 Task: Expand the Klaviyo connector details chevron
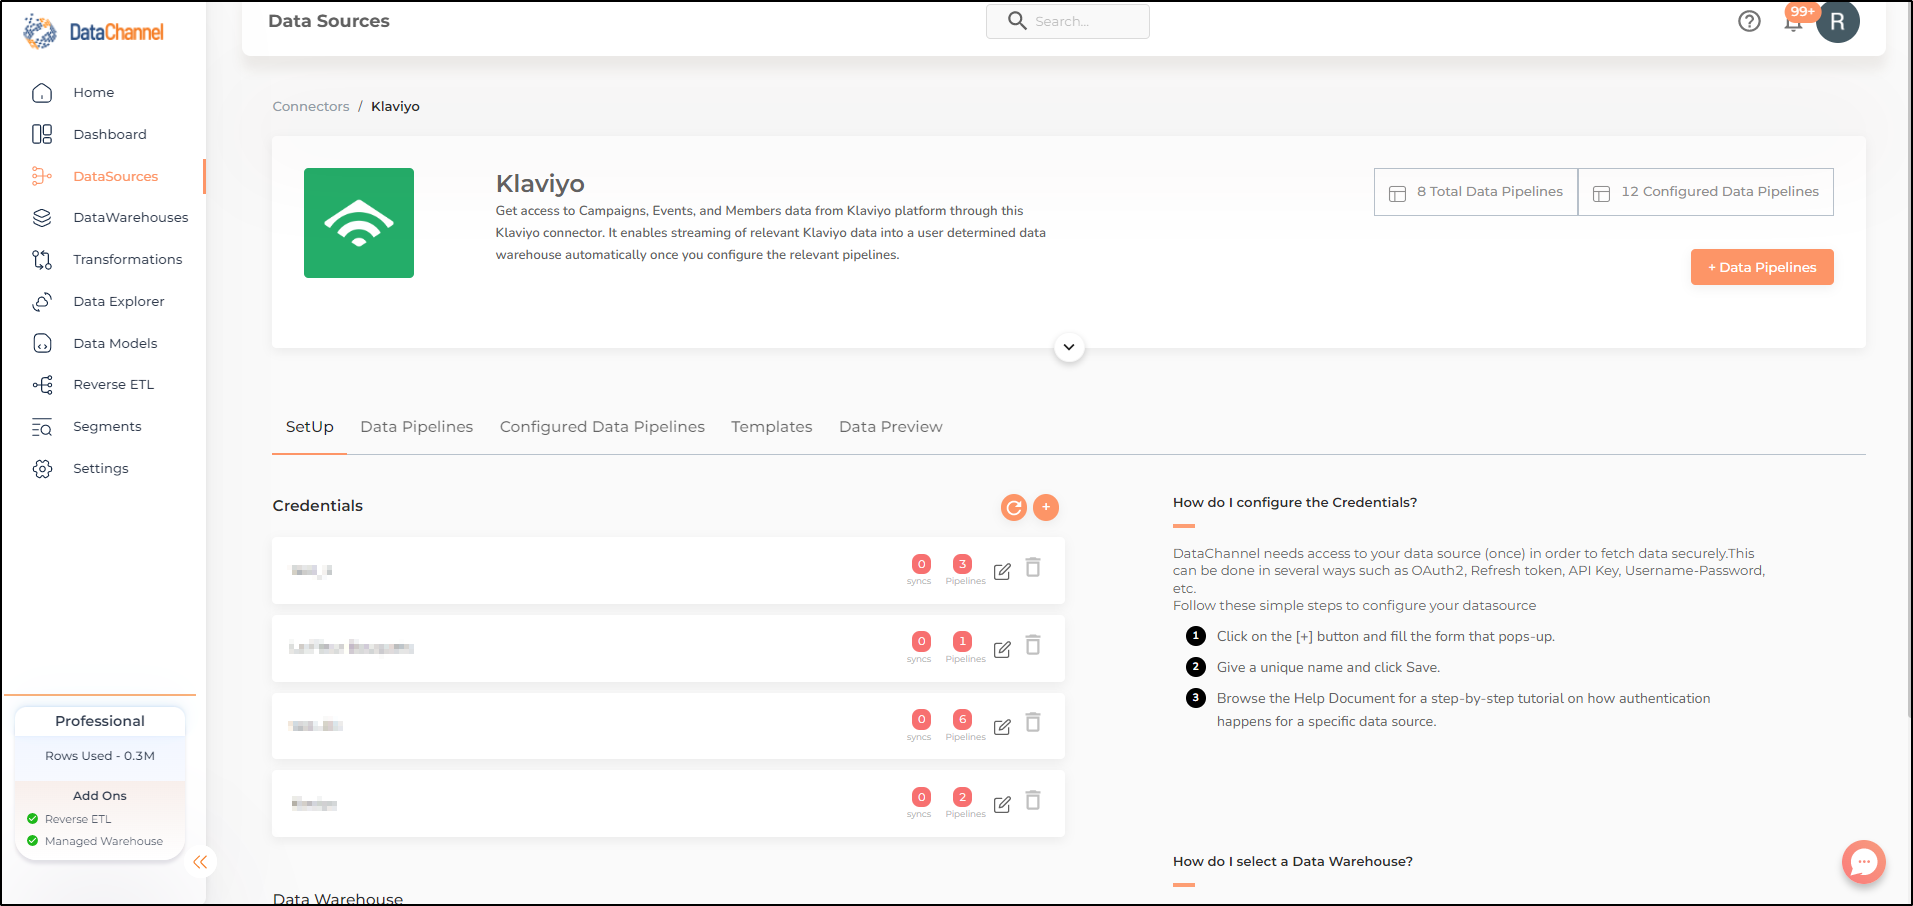point(1069,348)
